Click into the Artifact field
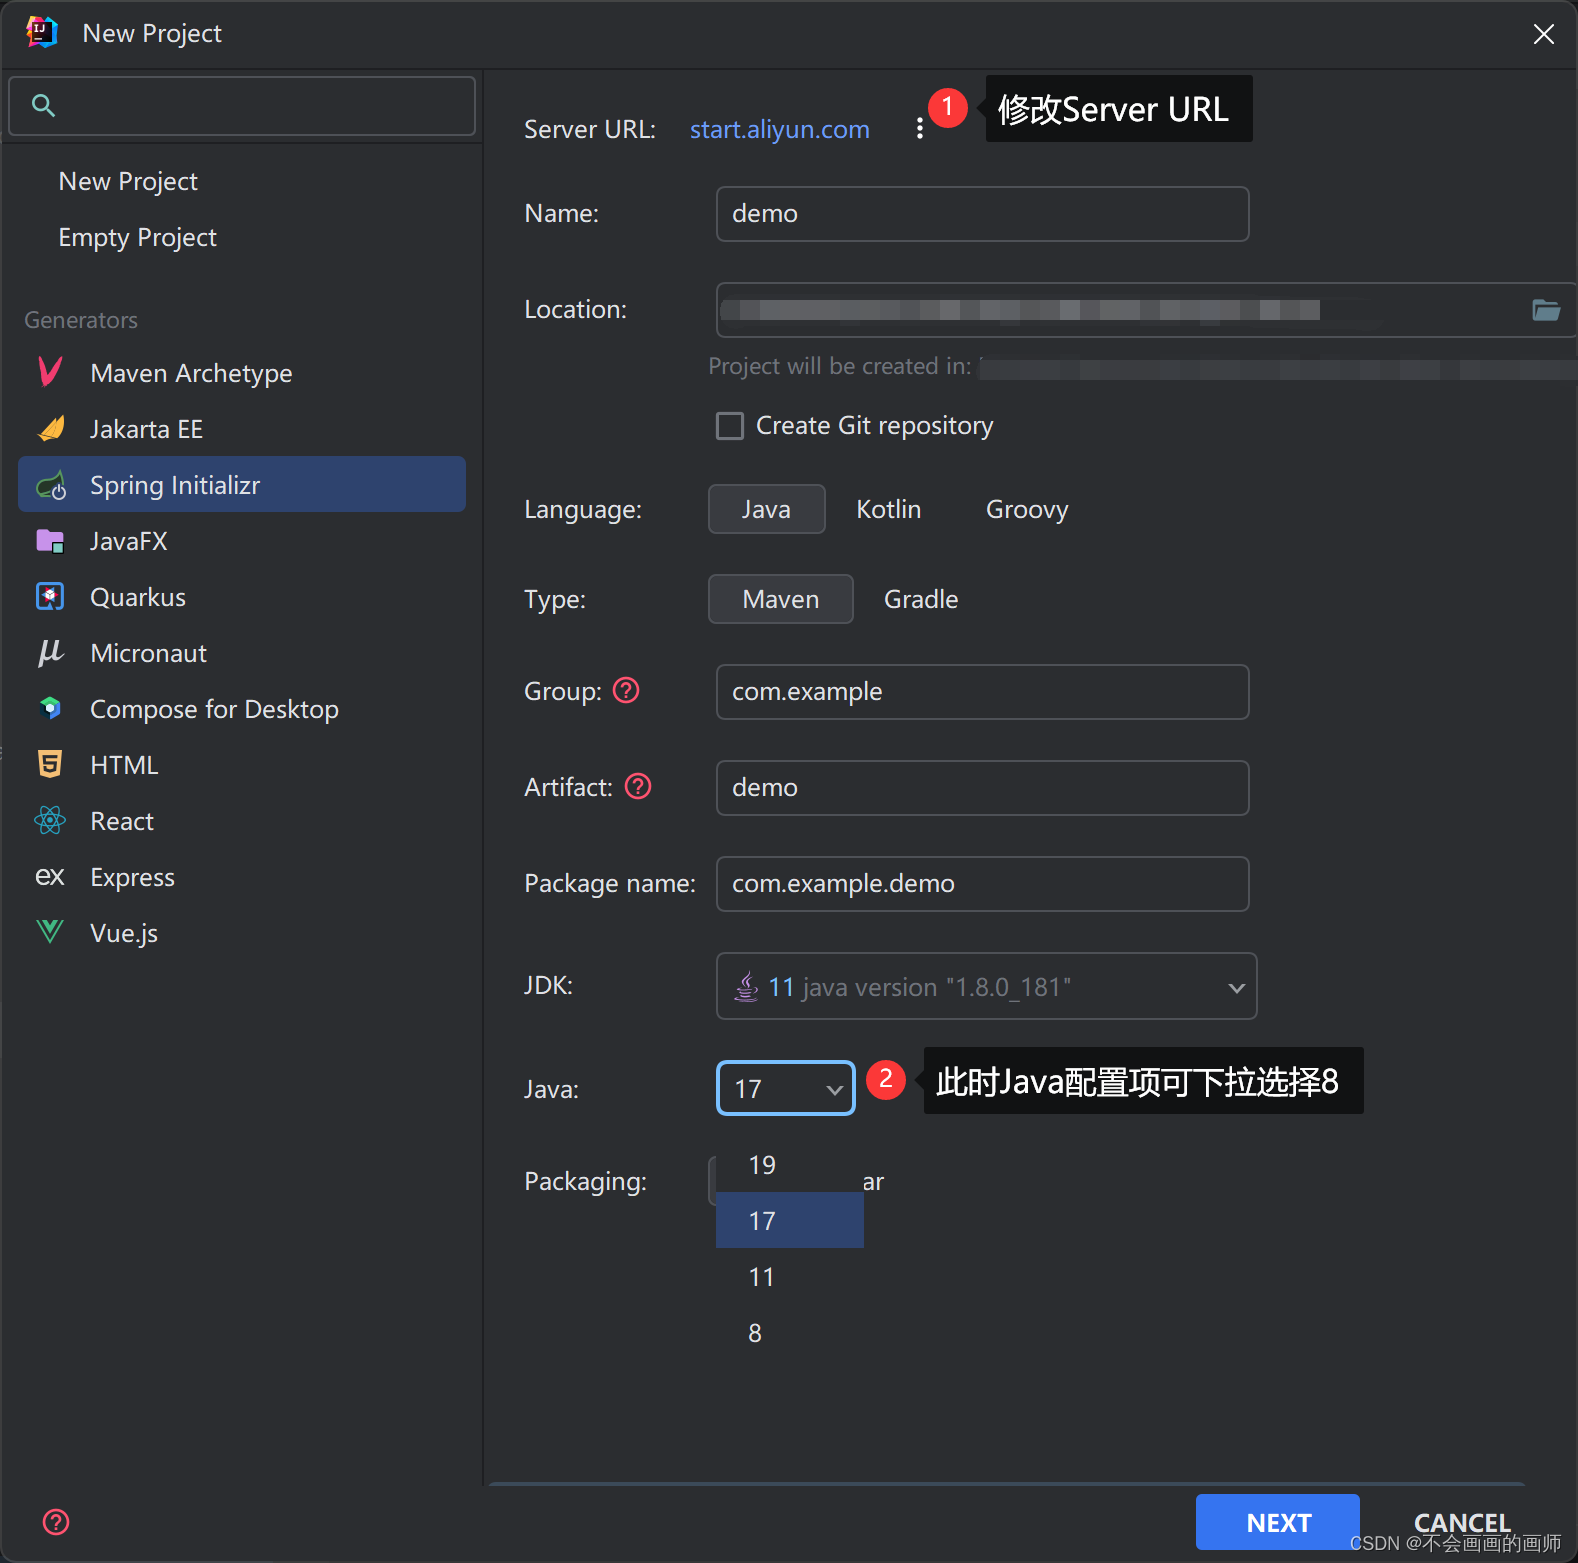 [983, 788]
